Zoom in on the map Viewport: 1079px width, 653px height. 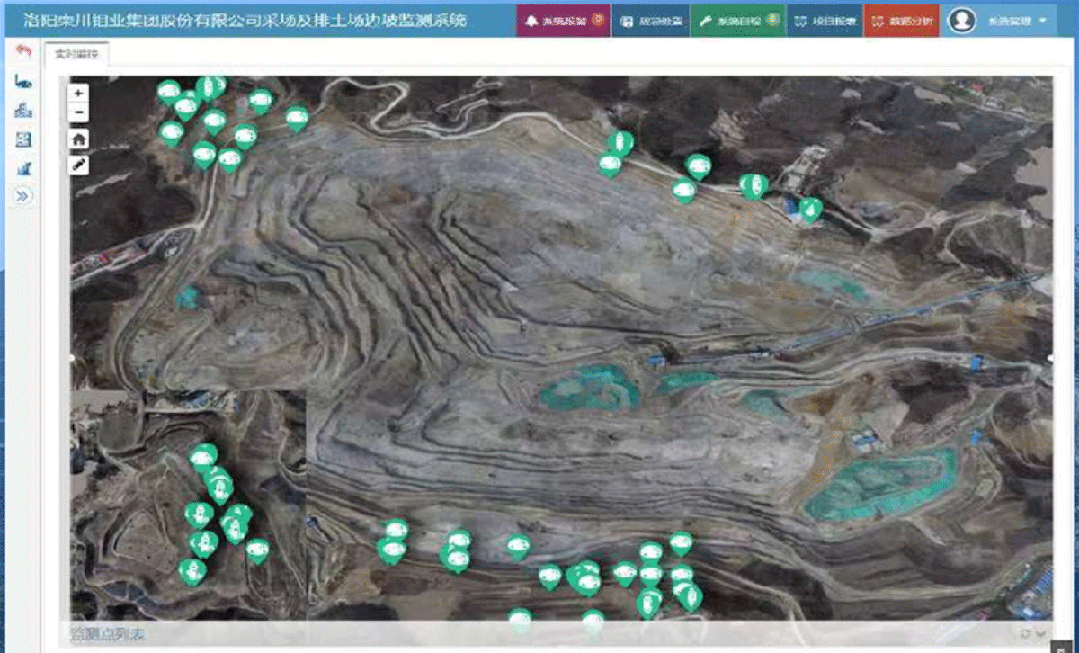79,93
